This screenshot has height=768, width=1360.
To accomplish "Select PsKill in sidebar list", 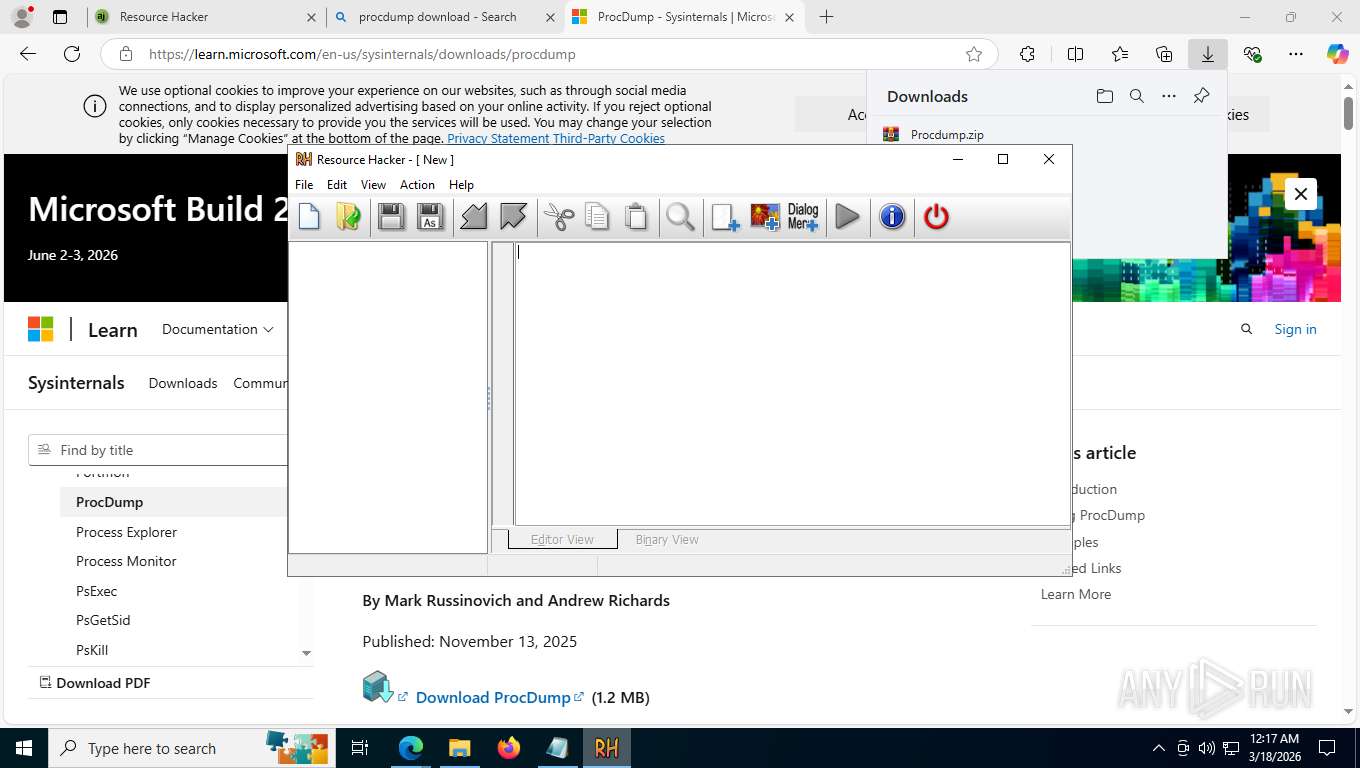I will 92,650.
